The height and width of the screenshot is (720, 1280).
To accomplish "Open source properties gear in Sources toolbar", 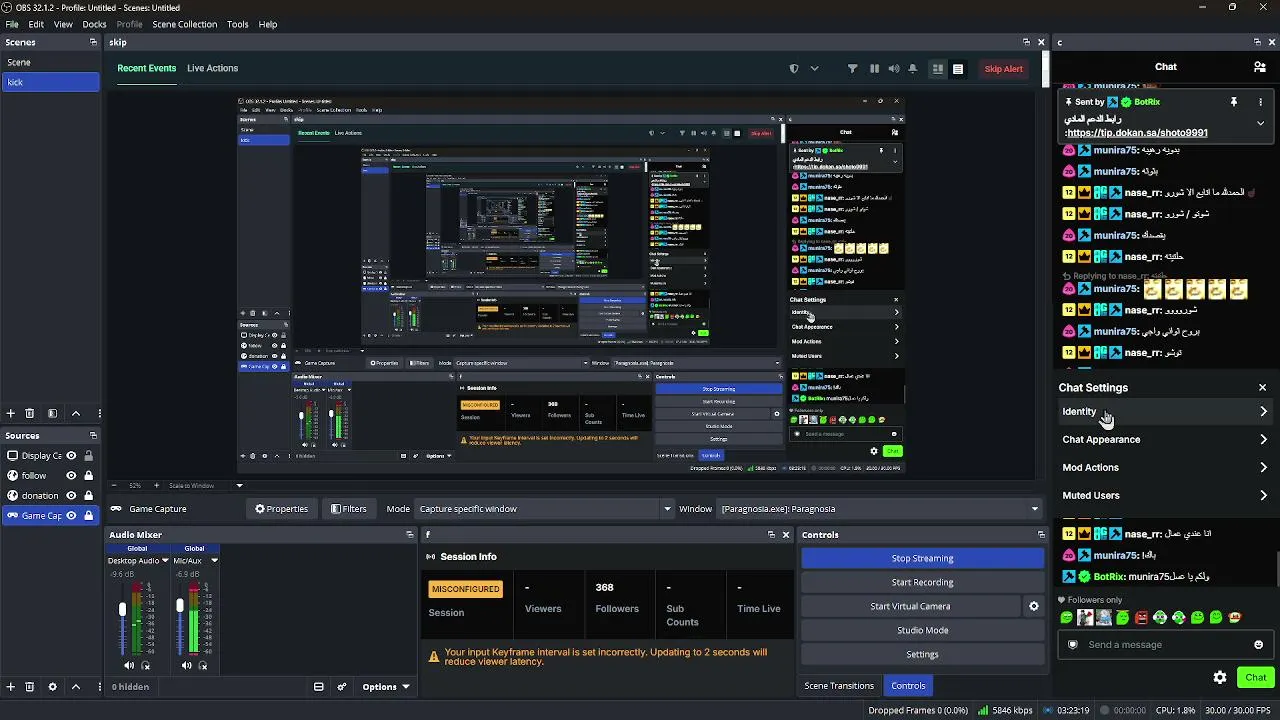I will coord(53,687).
